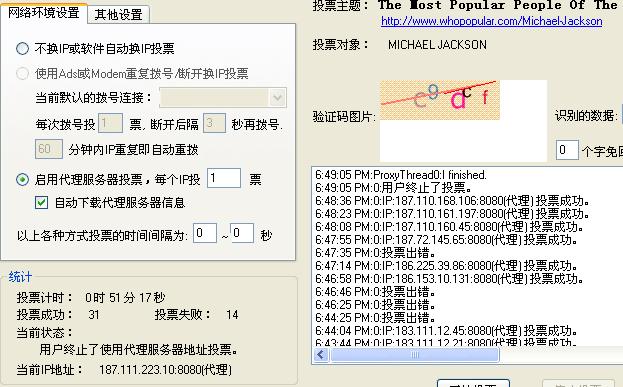Select log entry IP 187.110.168.106:8080
623x387 pixels.
453,201
